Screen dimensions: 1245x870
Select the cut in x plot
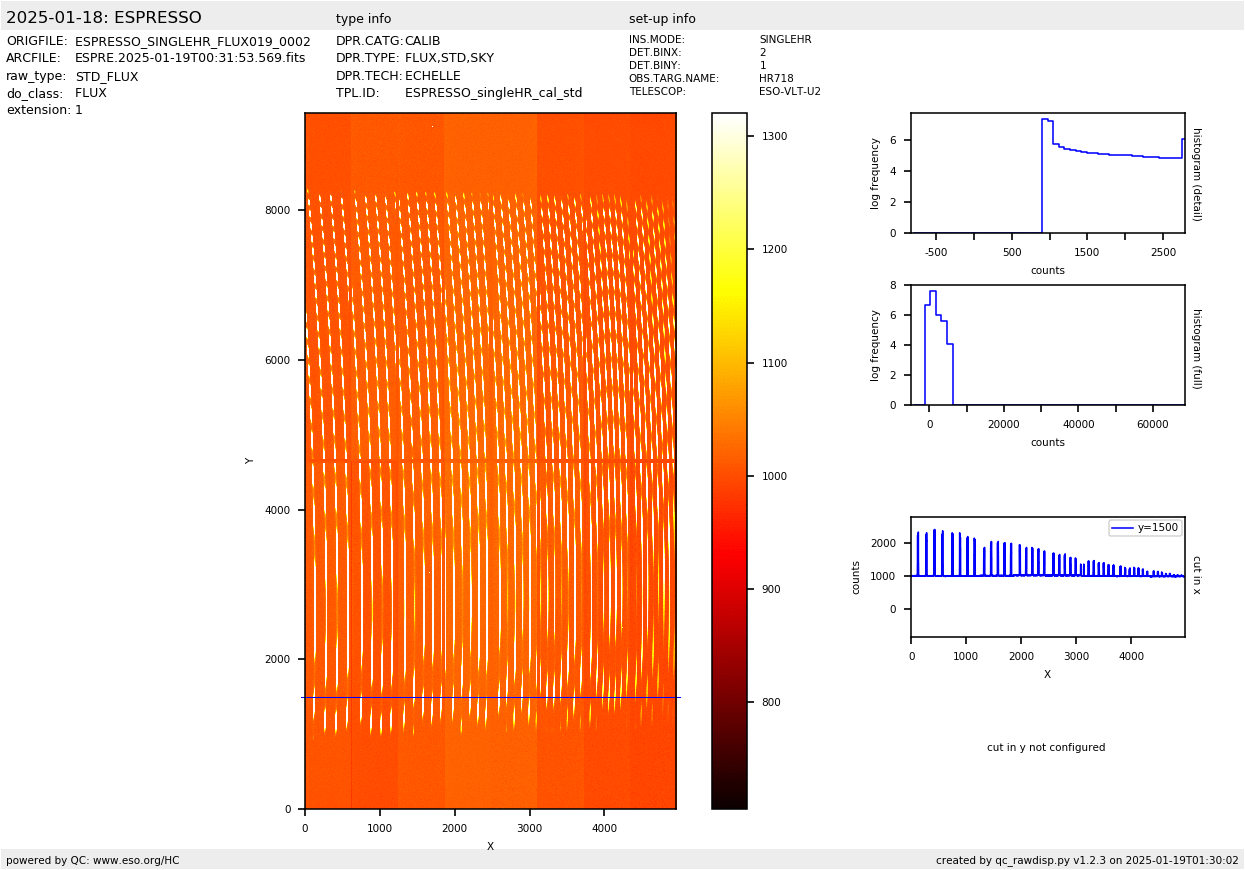[x=1047, y=576]
